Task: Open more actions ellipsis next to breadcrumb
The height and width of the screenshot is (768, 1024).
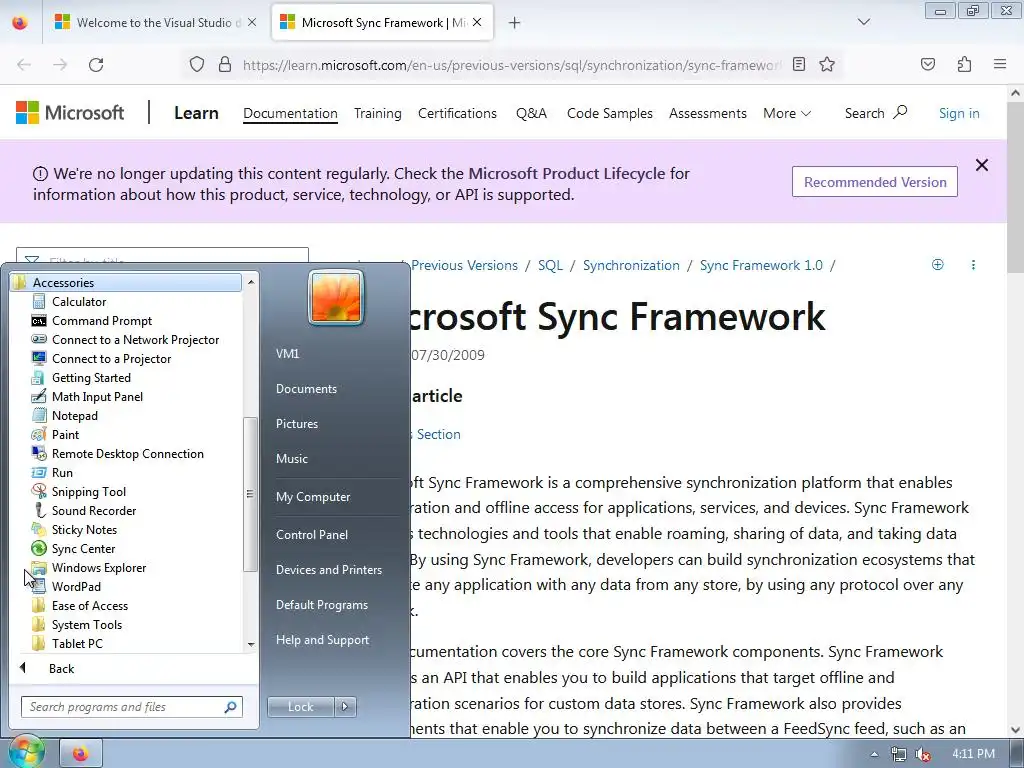Action: (x=973, y=264)
